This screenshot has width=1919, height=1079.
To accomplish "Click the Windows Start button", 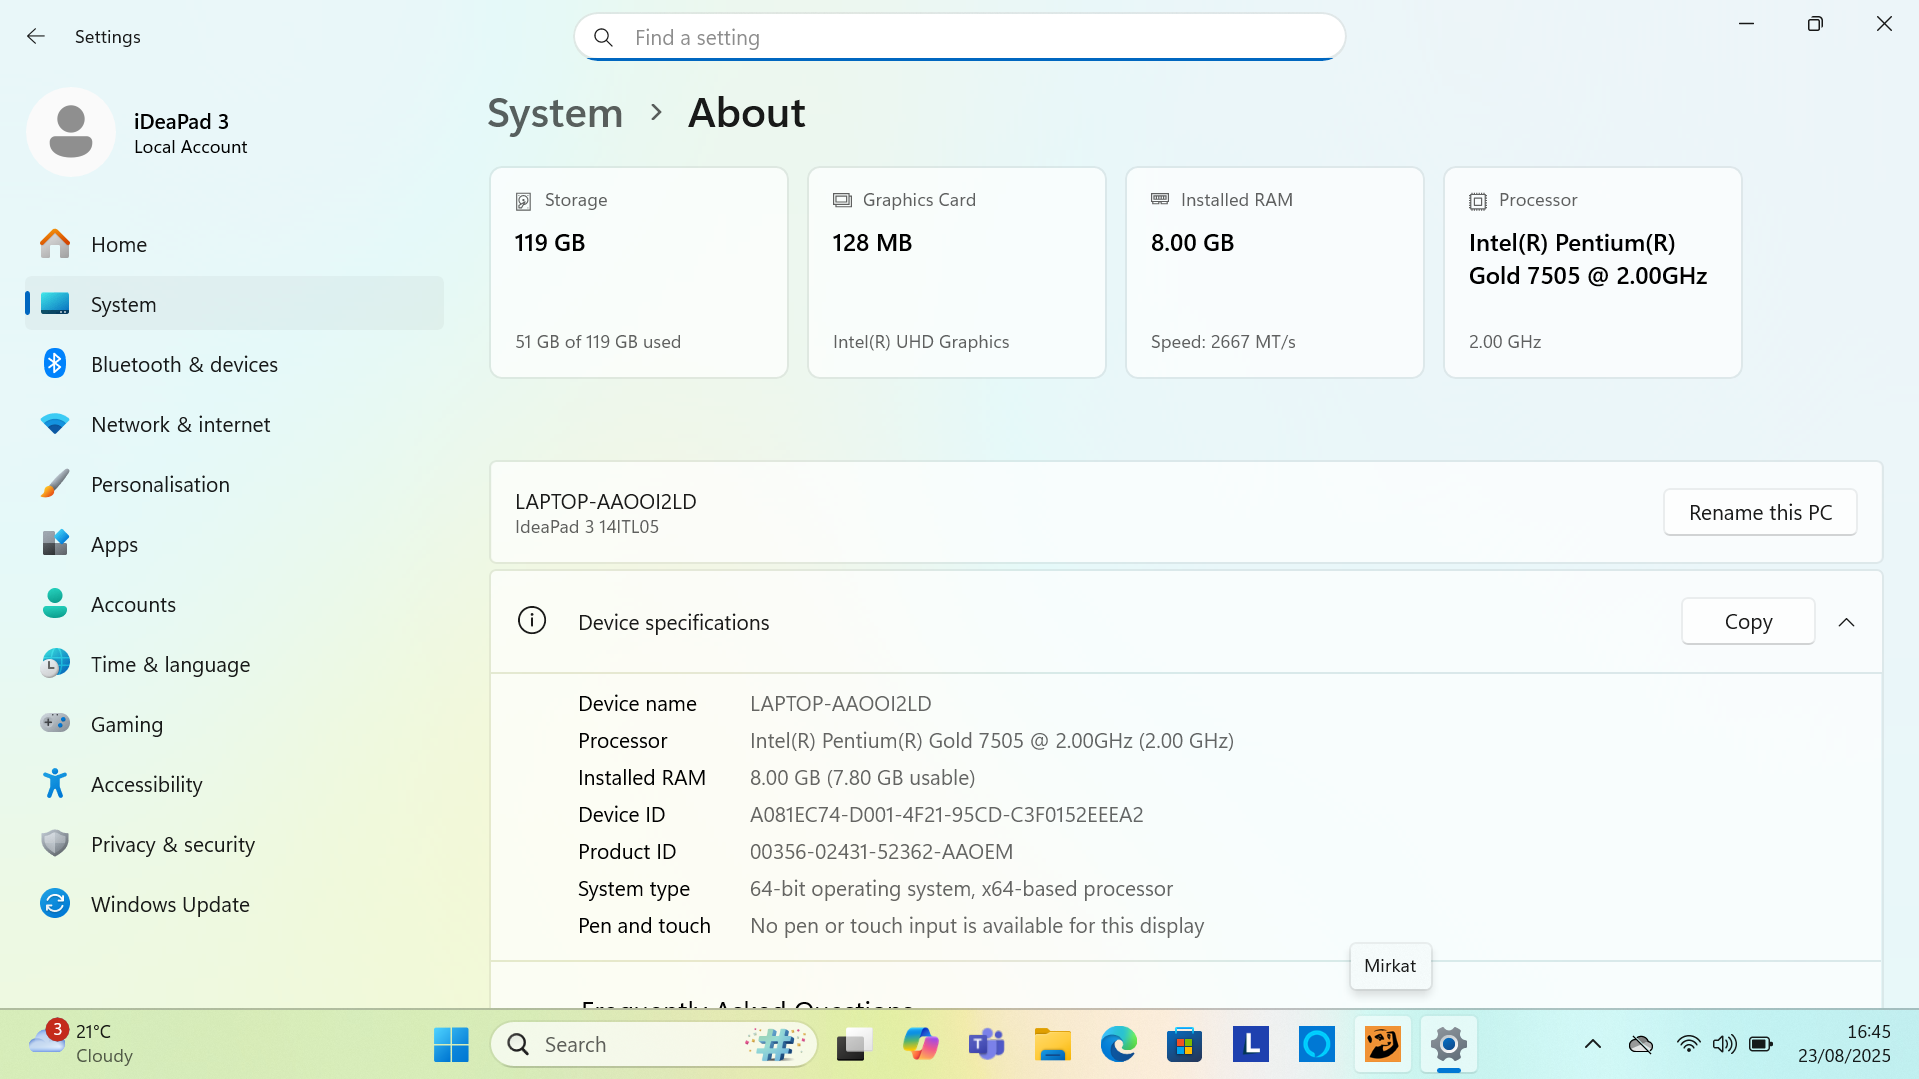I will 451,1045.
